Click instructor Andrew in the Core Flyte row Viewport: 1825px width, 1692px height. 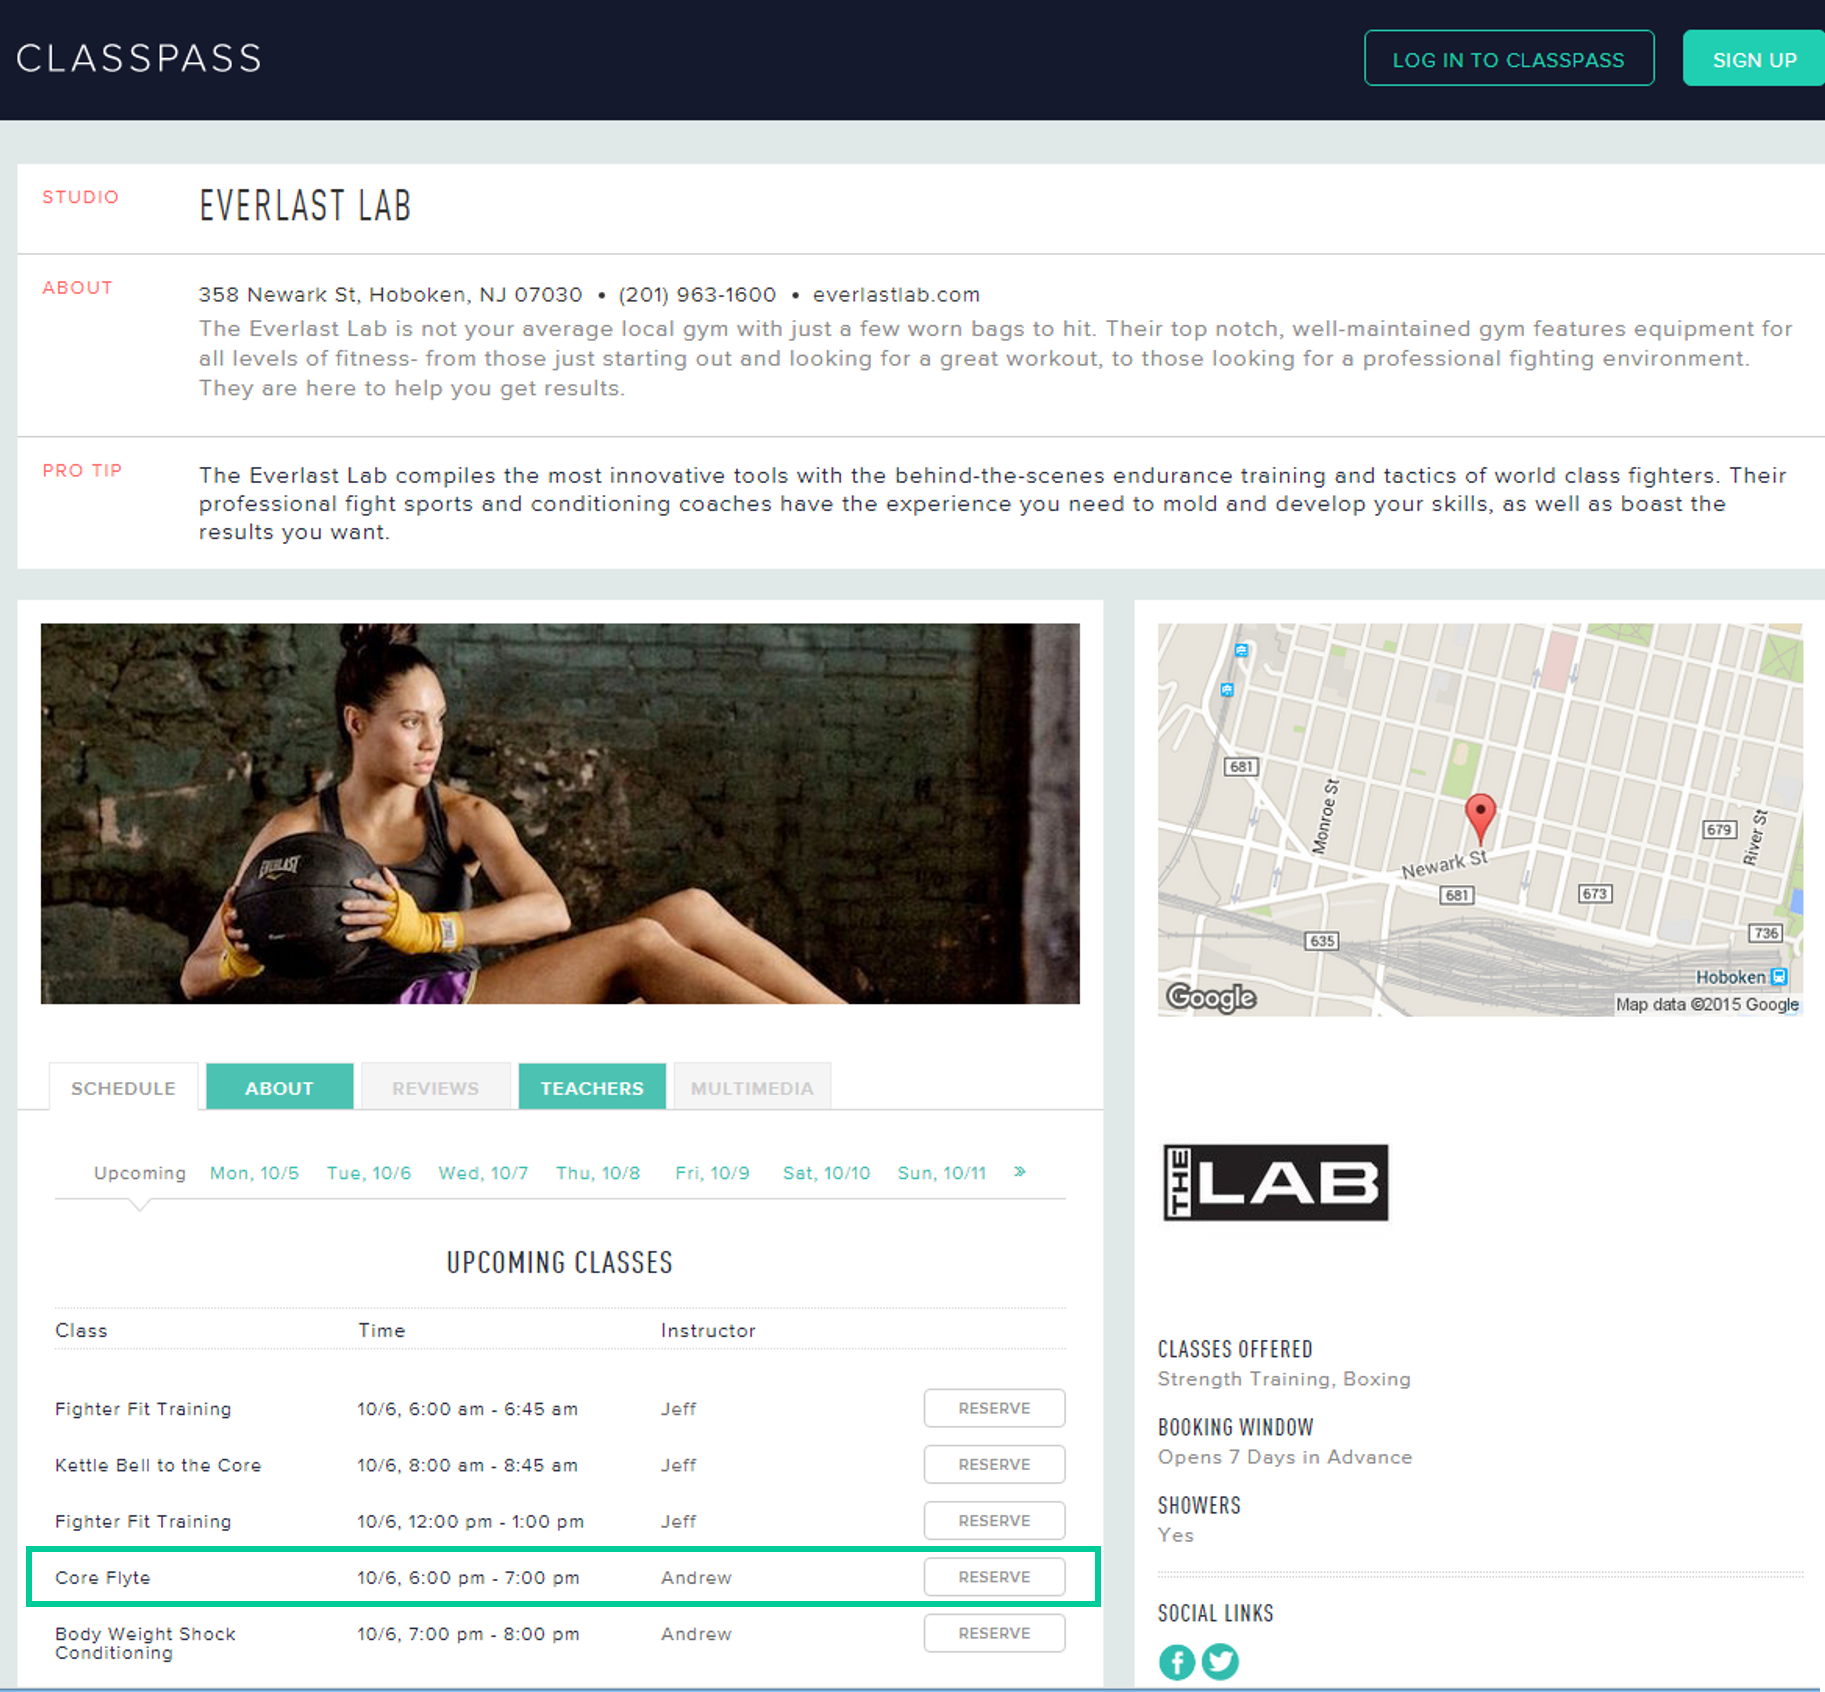pyautogui.click(x=696, y=1577)
